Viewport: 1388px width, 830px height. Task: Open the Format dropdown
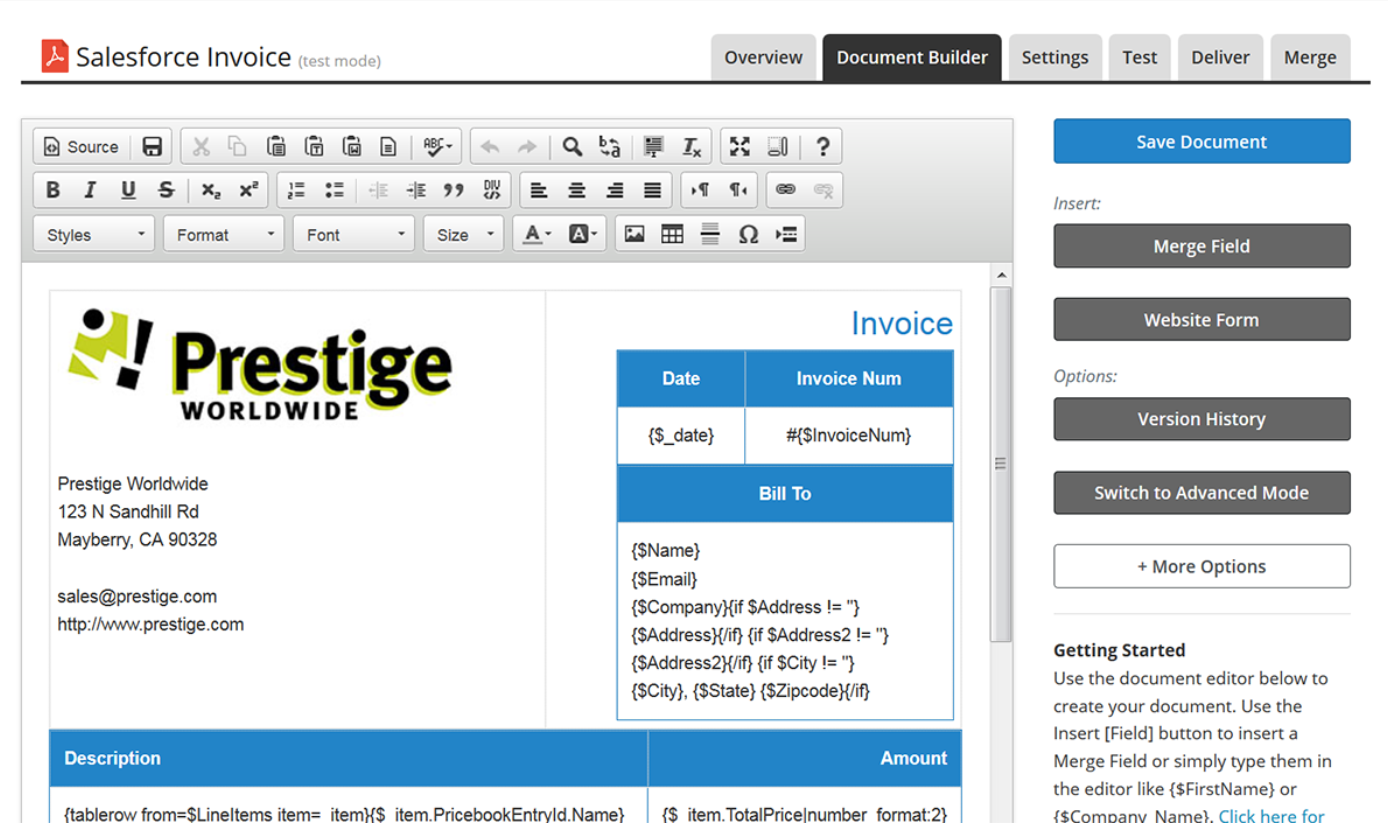224,234
